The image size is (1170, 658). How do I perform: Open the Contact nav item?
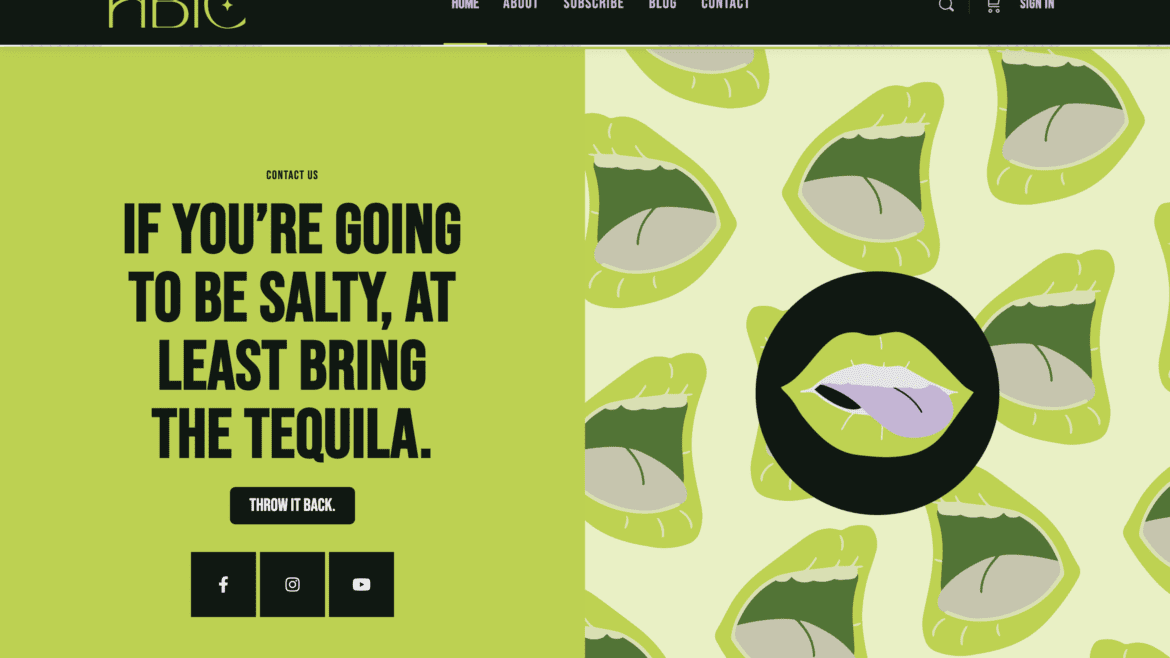(725, 5)
